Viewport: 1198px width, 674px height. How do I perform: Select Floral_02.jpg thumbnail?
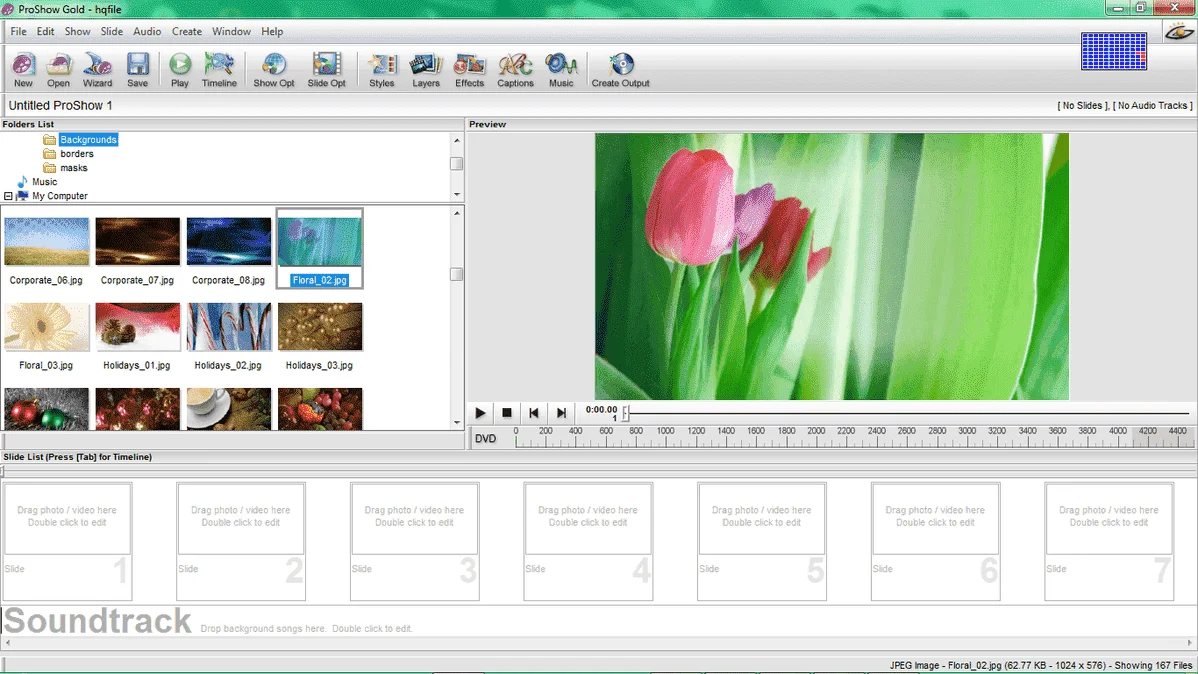[319, 249]
